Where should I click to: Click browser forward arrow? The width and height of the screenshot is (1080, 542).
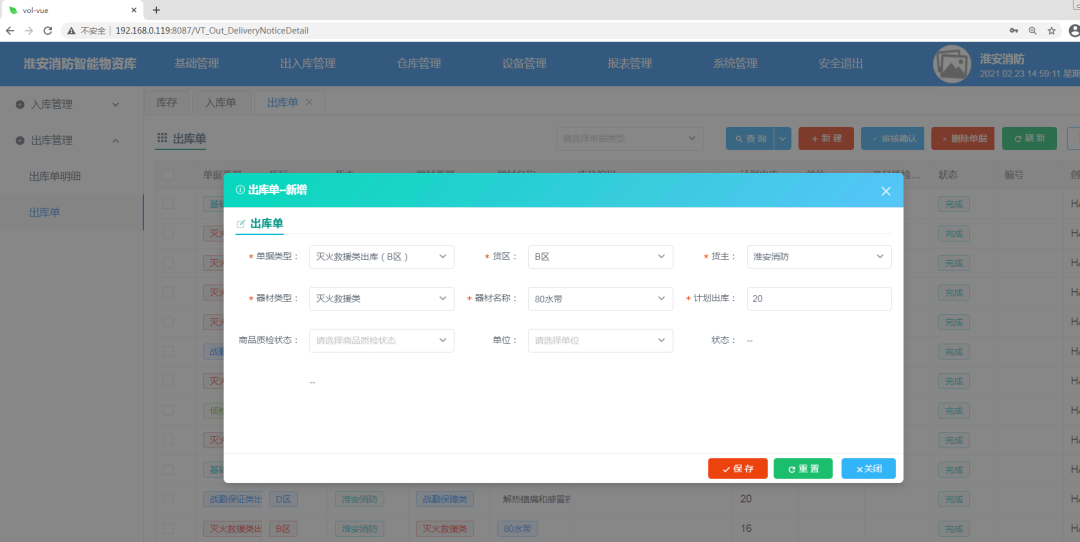coord(29,30)
